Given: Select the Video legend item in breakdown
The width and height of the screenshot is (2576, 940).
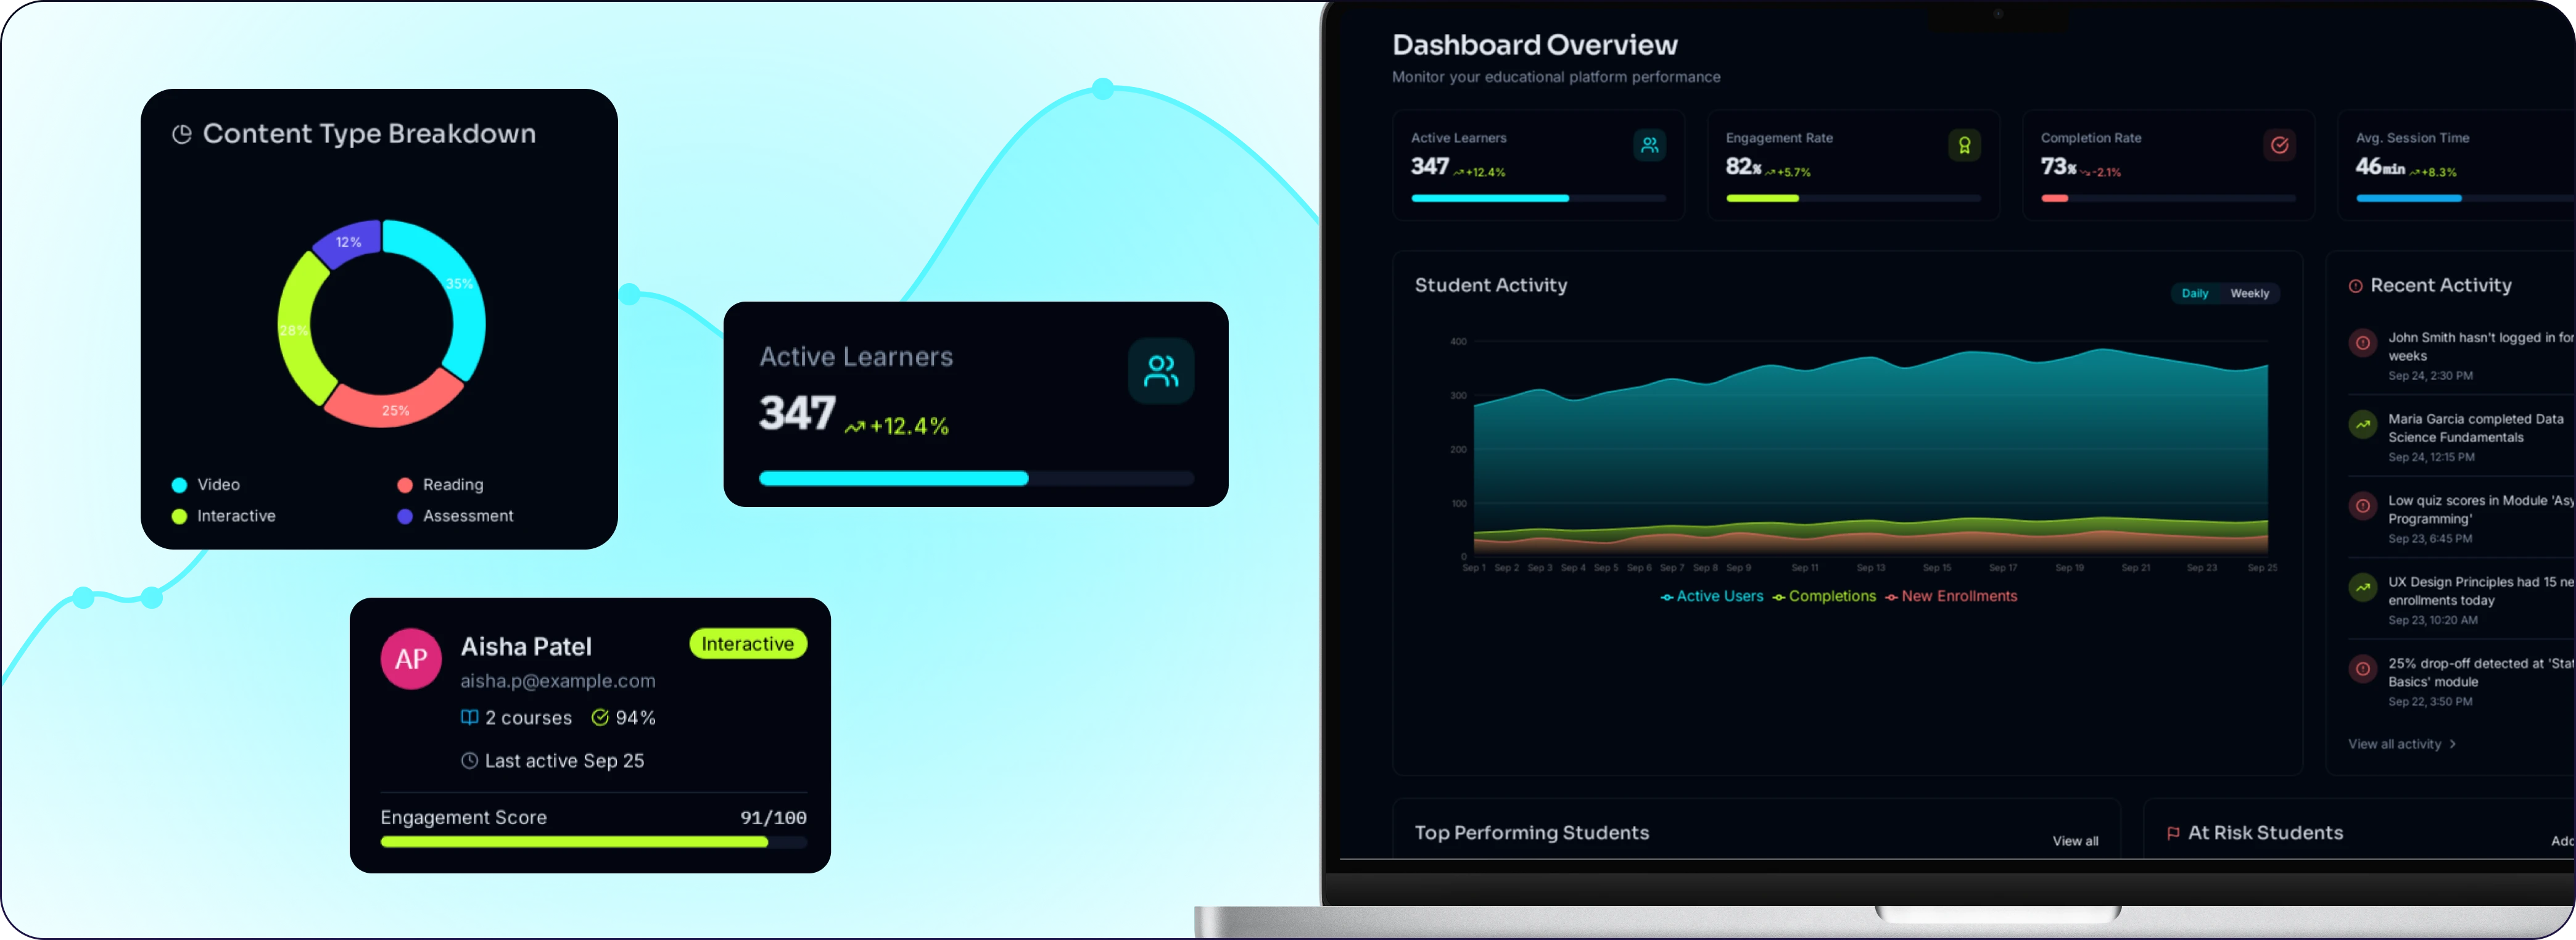Looking at the screenshot, I should pyautogui.click(x=206, y=485).
